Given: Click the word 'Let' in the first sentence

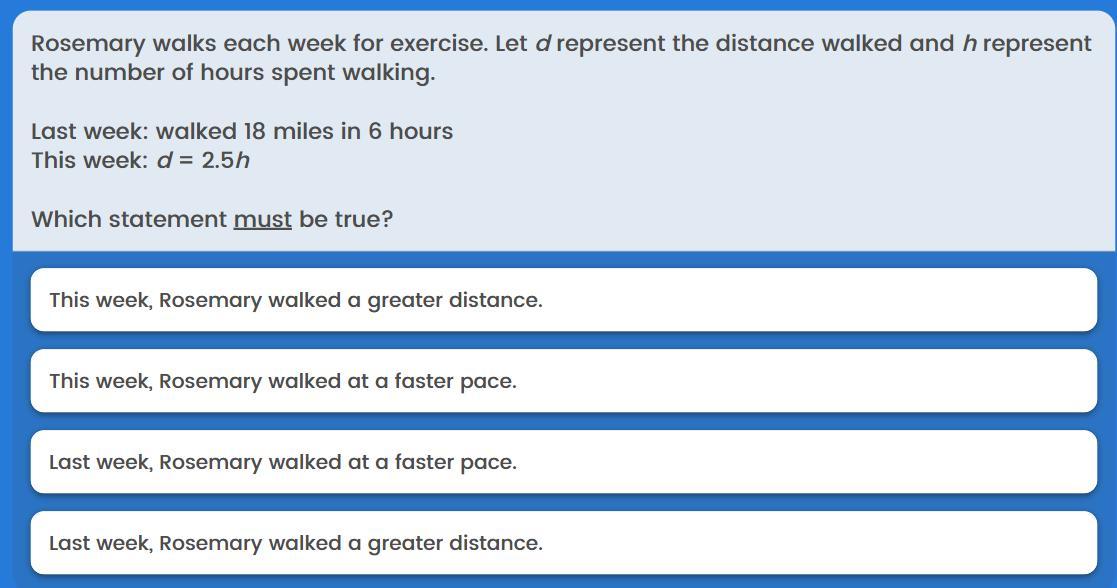Looking at the screenshot, I should pyautogui.click(x=511, y=43).
